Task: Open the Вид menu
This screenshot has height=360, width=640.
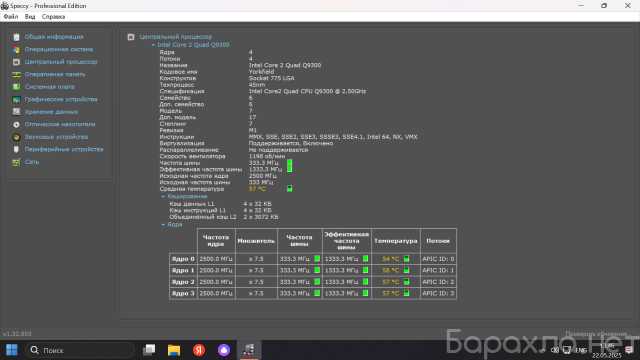Action: [x=30, y=17]
